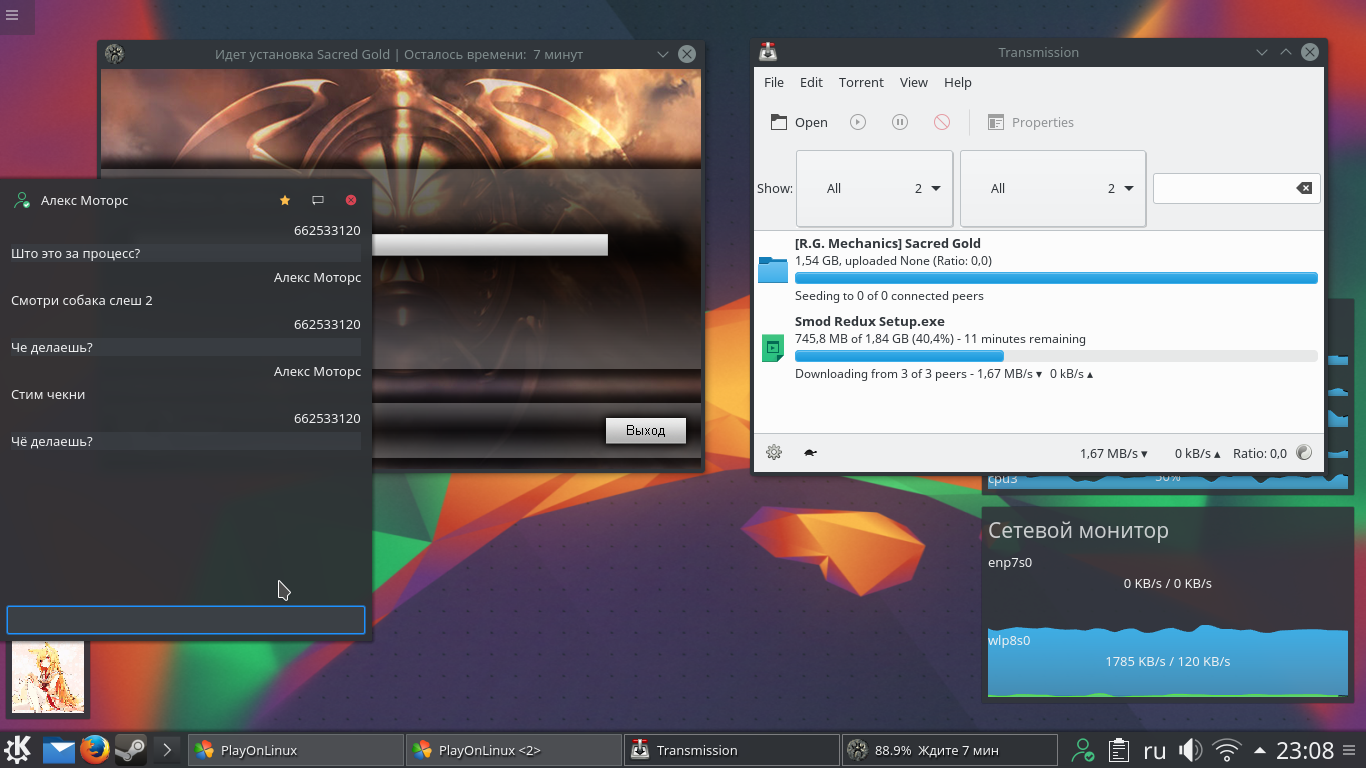Click the Remove torrent icon
This screenshot has width=1366, height=768.
pos(942,122)
